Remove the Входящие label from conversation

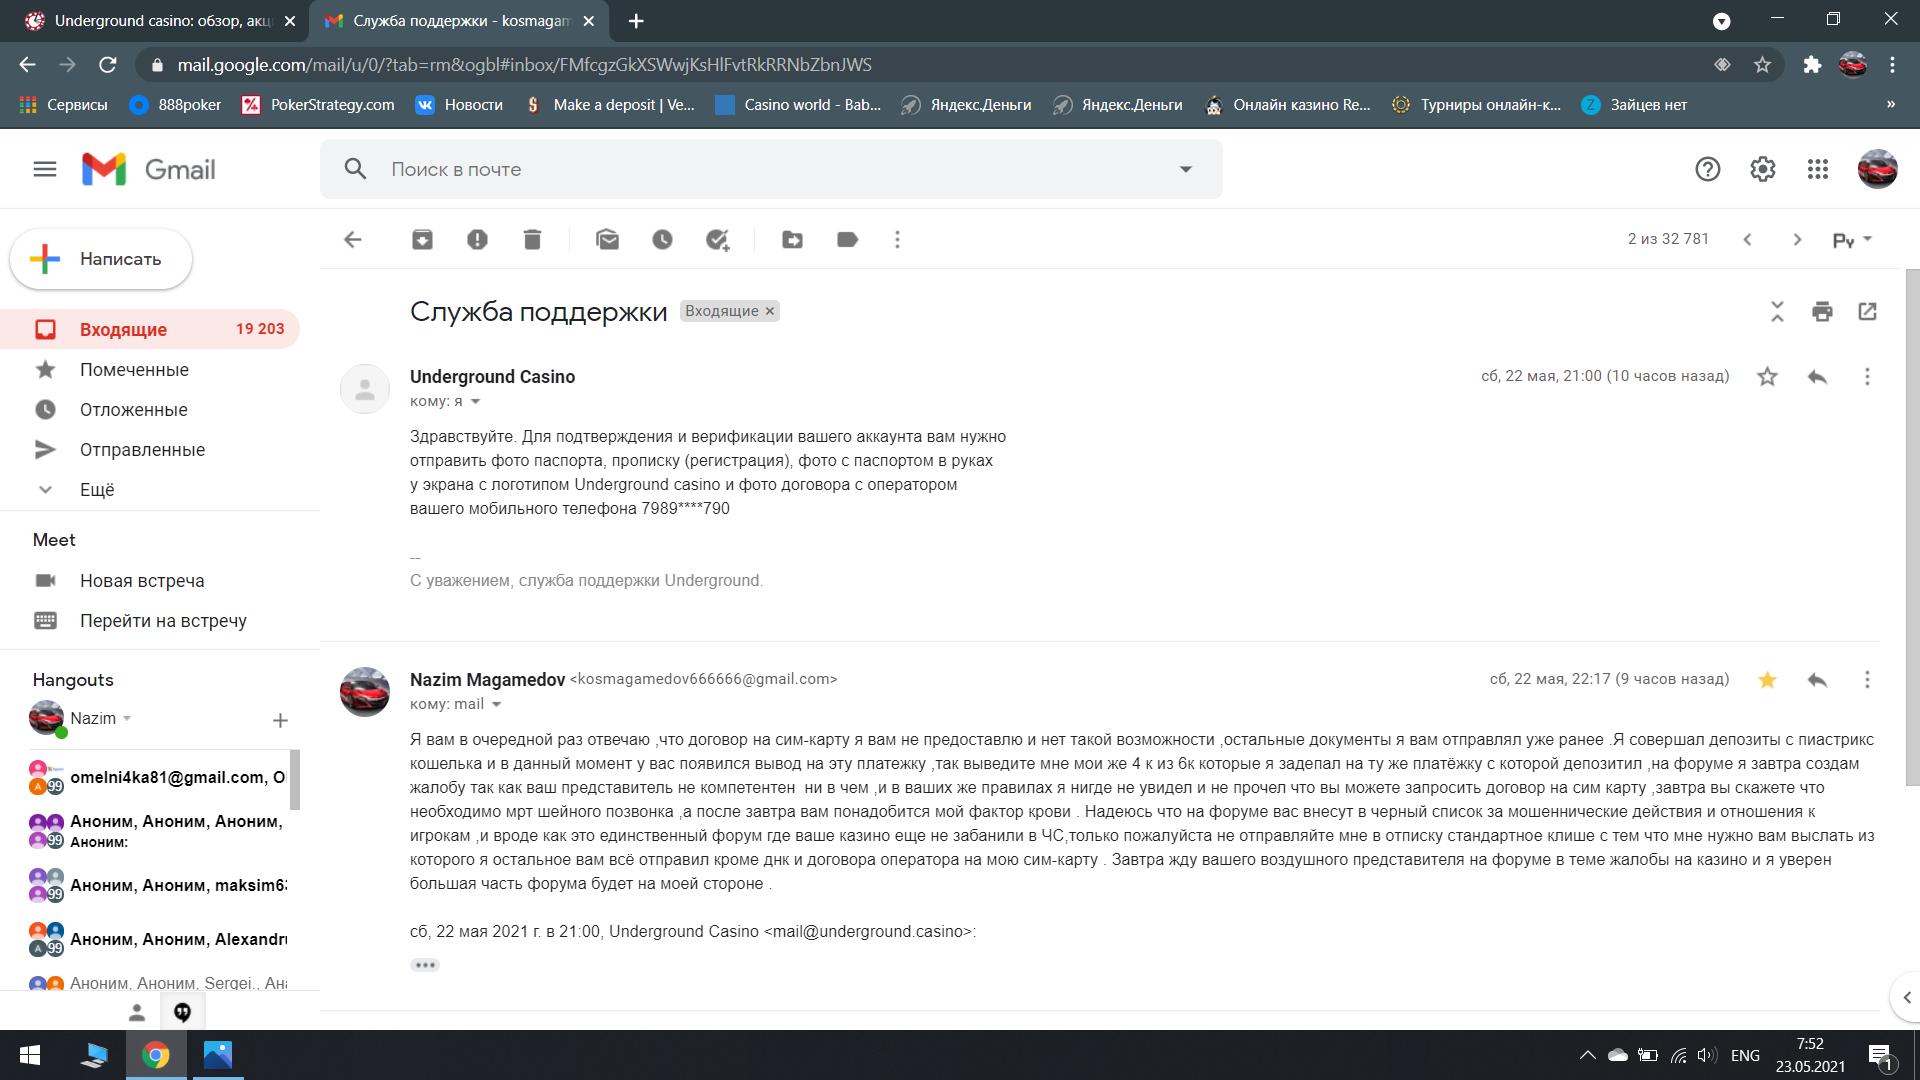coord(770,311)
